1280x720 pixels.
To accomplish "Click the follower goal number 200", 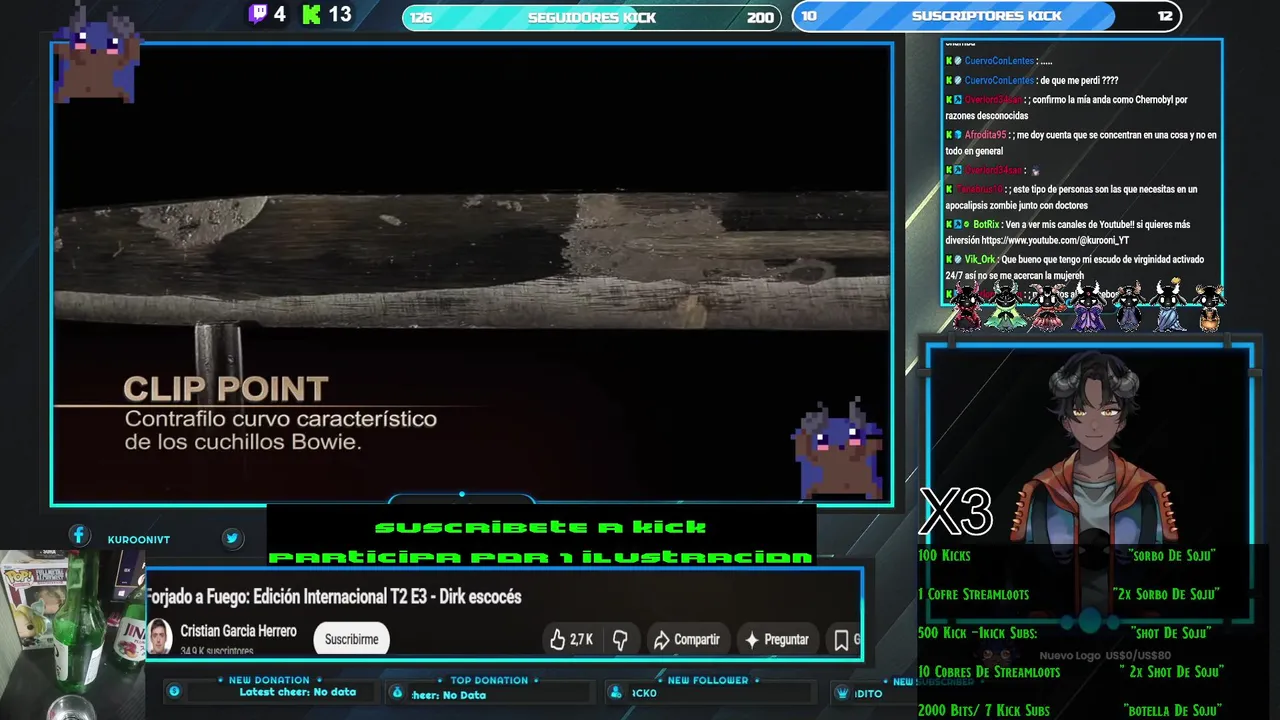I will tap(760, 17).
